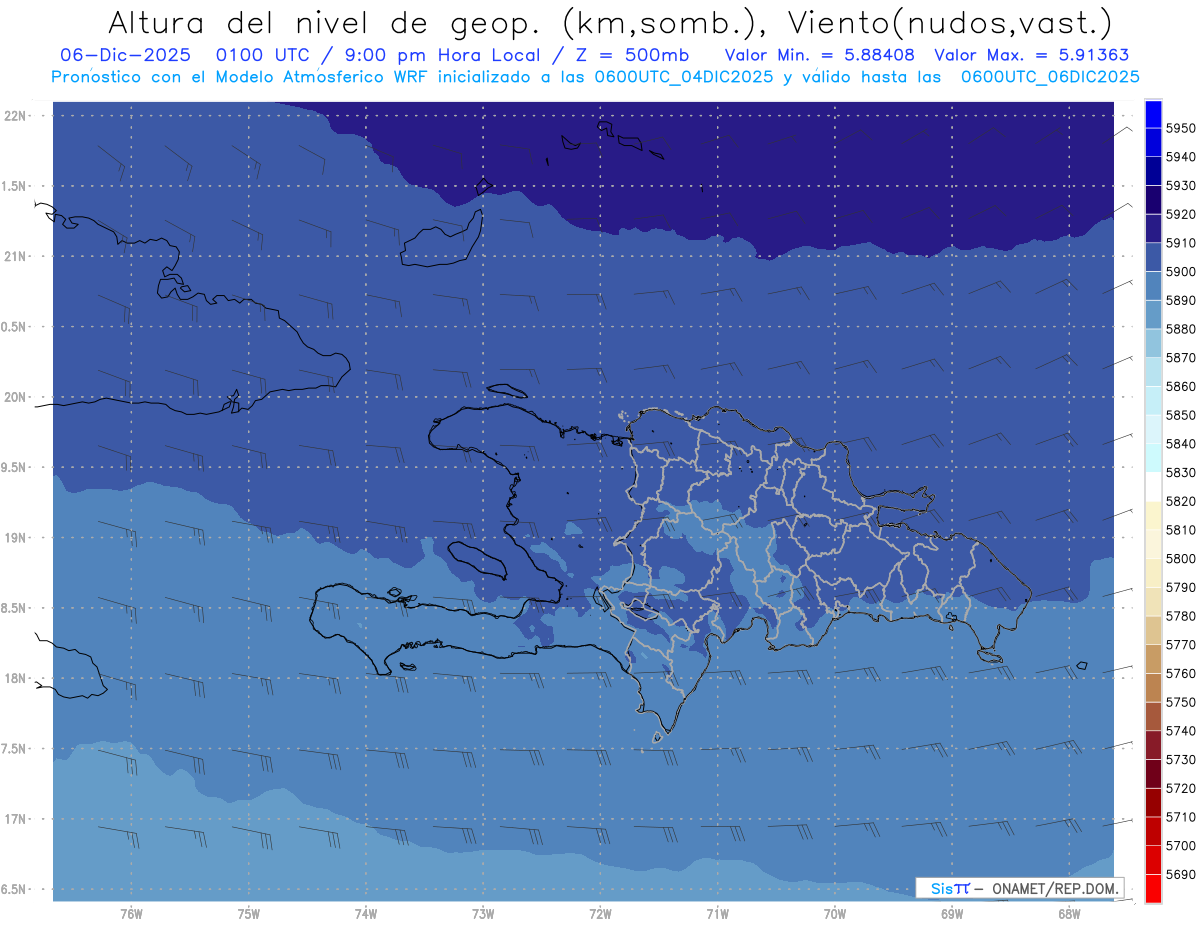Click the longitude label 68W
The image size is (1200, 927).
coord(1069,914)
